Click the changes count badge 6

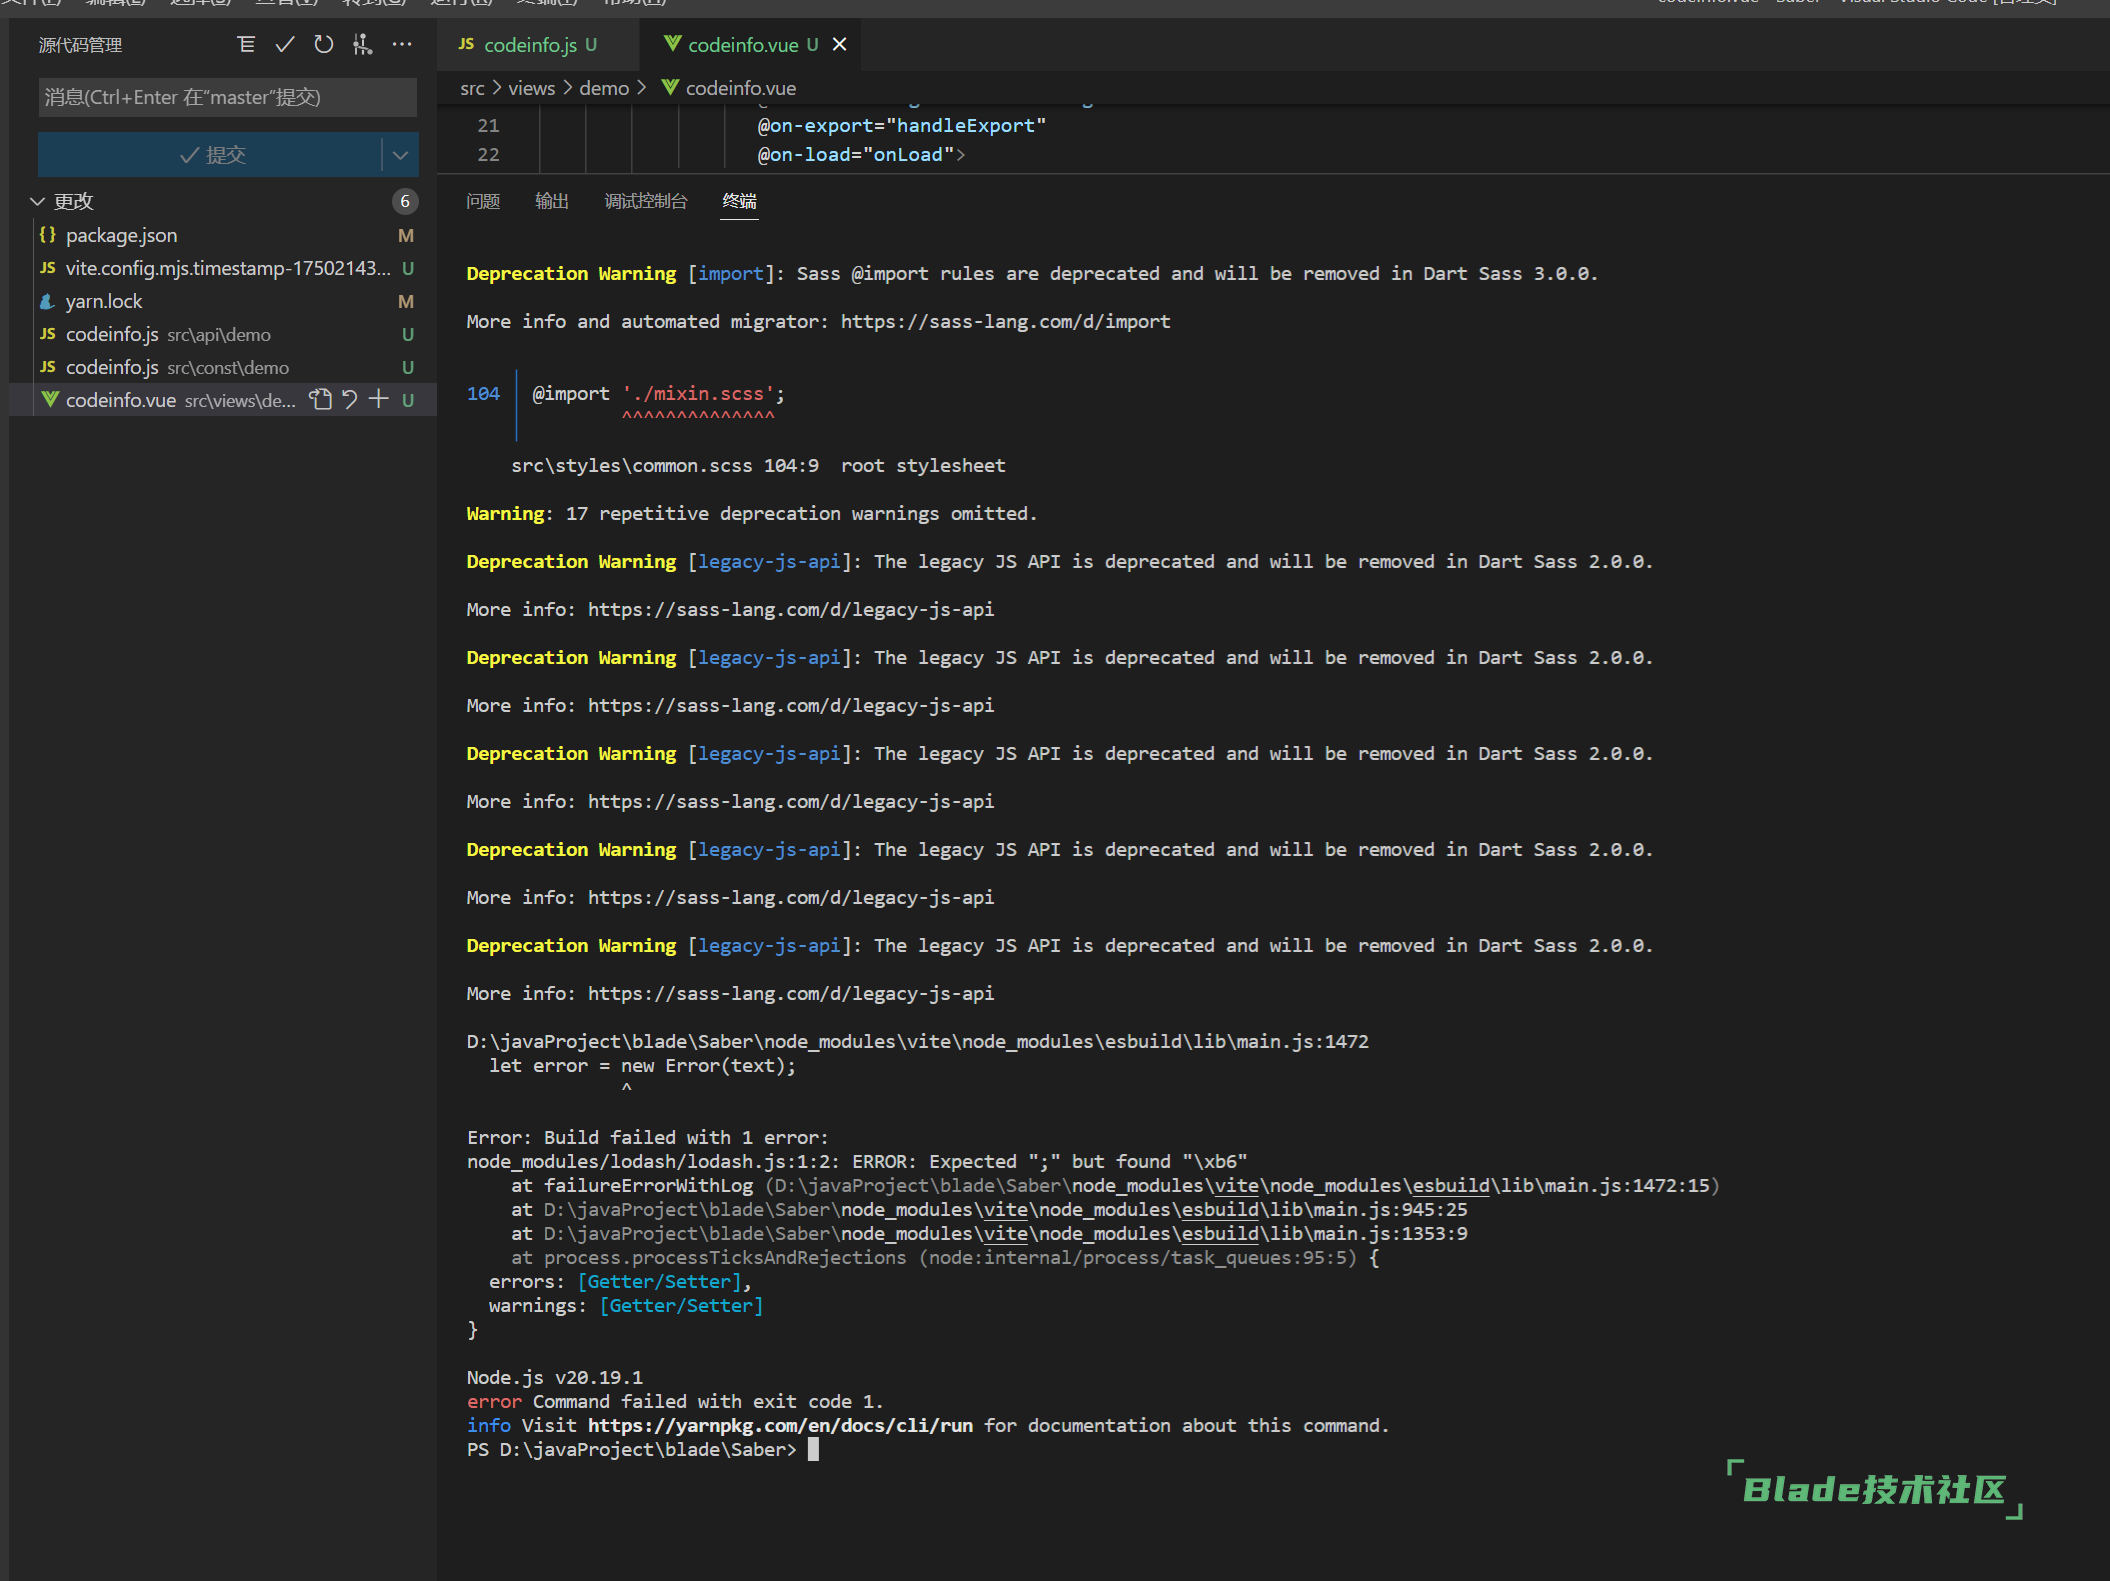pos(405,201)
